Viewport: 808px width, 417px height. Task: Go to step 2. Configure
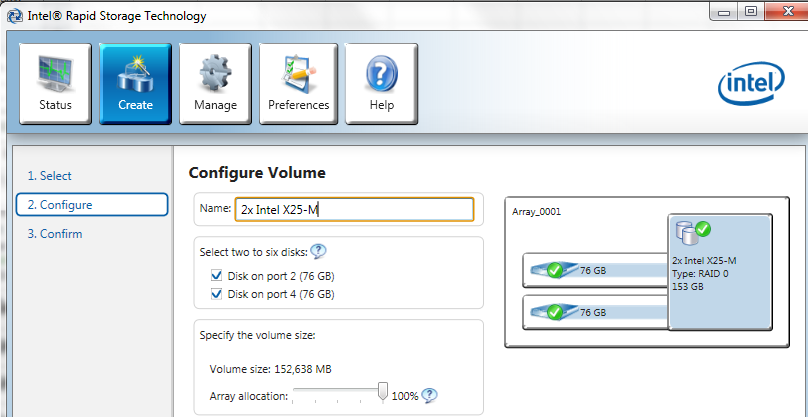coord(92,205)
